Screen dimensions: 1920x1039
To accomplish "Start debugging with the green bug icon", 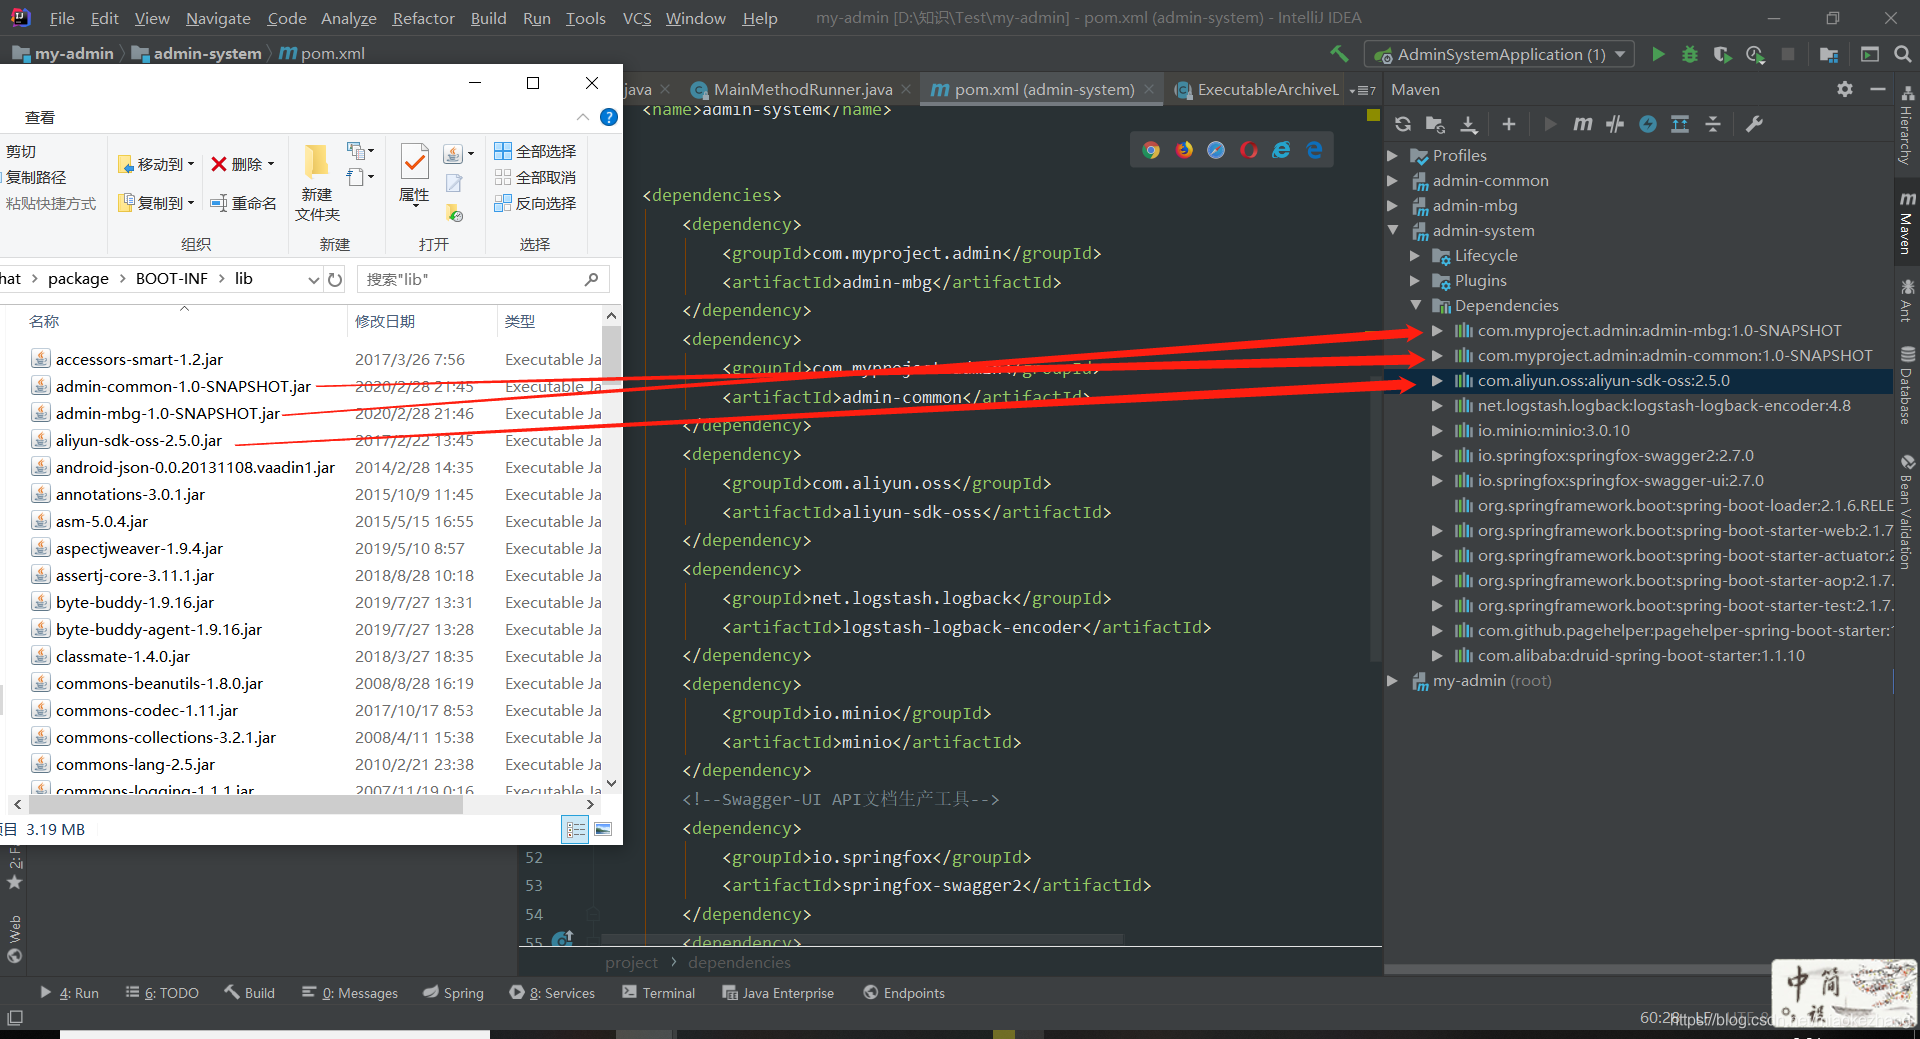I will point(1690,54).
